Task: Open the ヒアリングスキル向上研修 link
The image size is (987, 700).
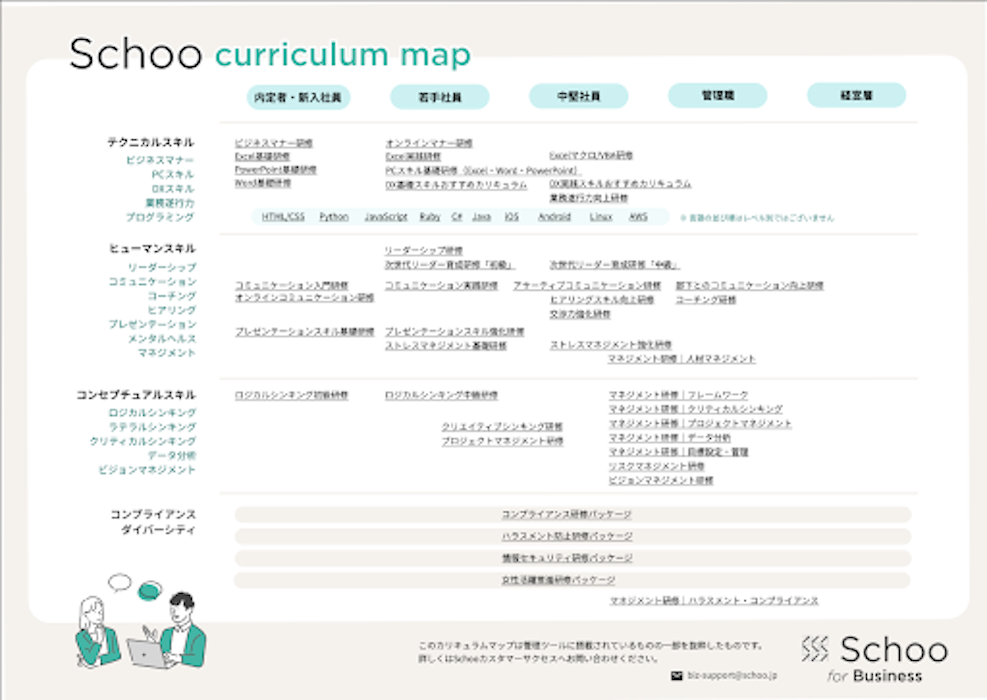Action: click(x=602, y=300)
